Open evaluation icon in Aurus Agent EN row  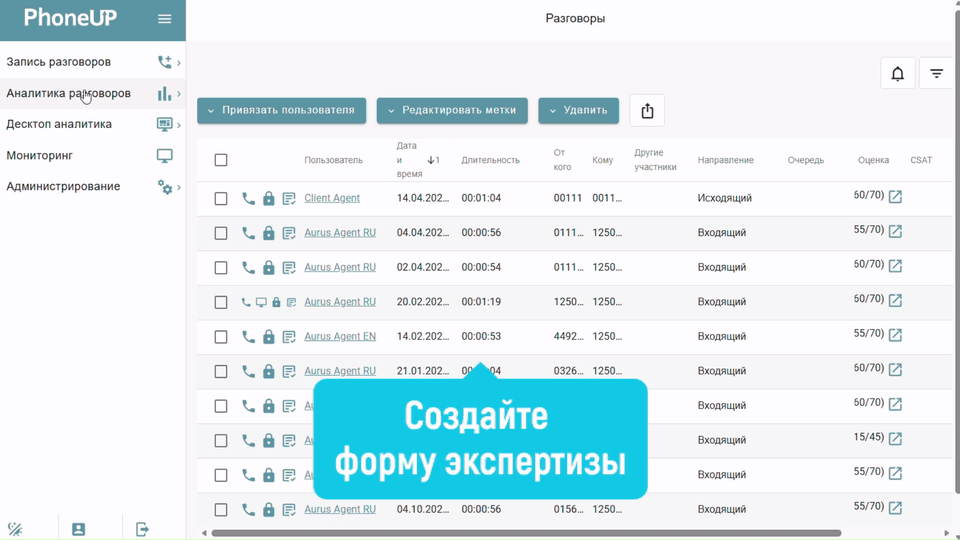coord(895,335)
